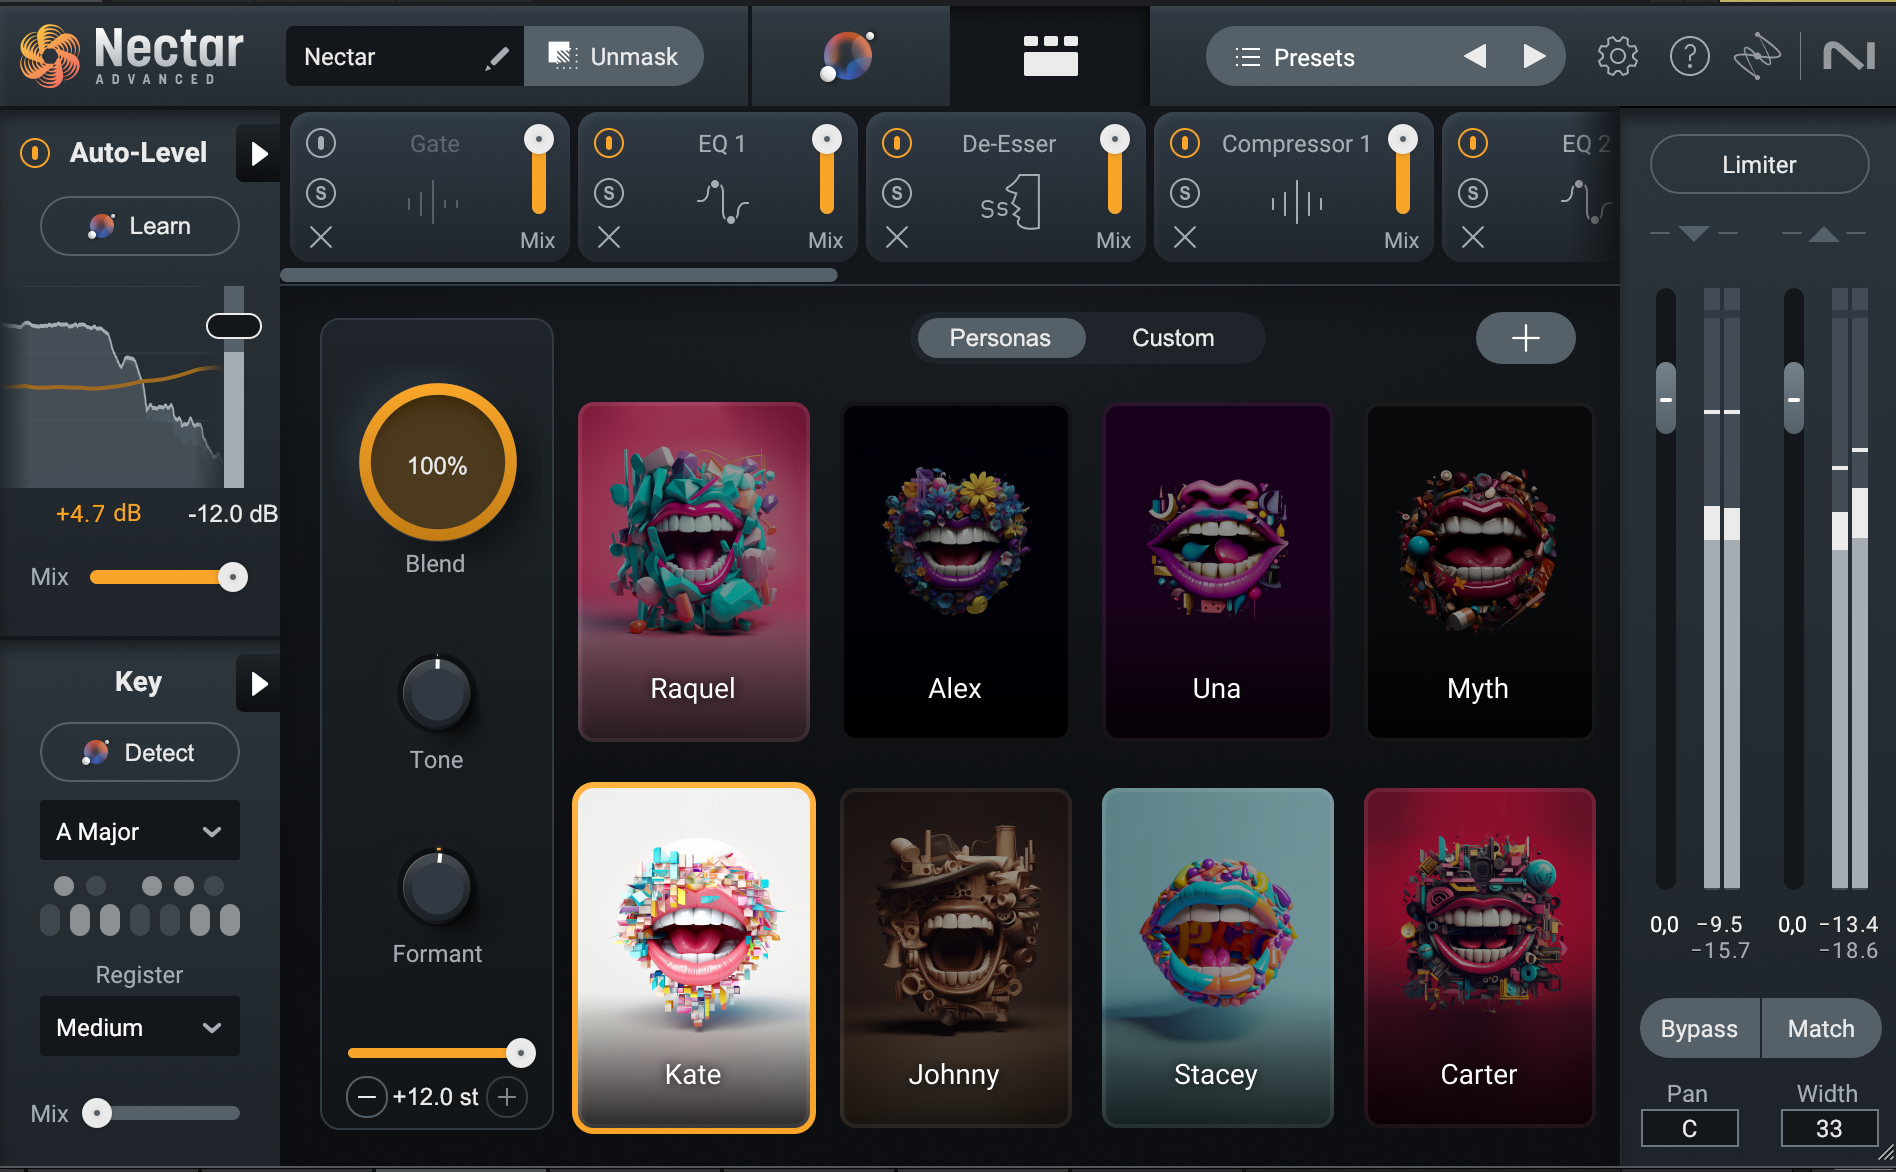1896x1172 pixels.
Task: Open the EQ 1 curve icon
Action: tap(722, 201)
